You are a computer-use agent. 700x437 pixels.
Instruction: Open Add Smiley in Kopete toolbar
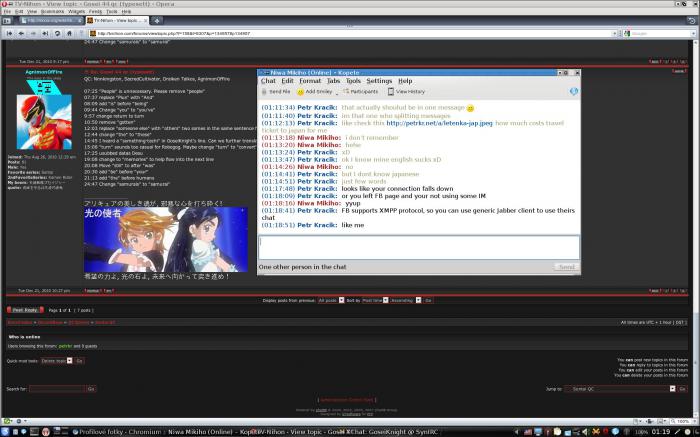(x=315, y=92)
